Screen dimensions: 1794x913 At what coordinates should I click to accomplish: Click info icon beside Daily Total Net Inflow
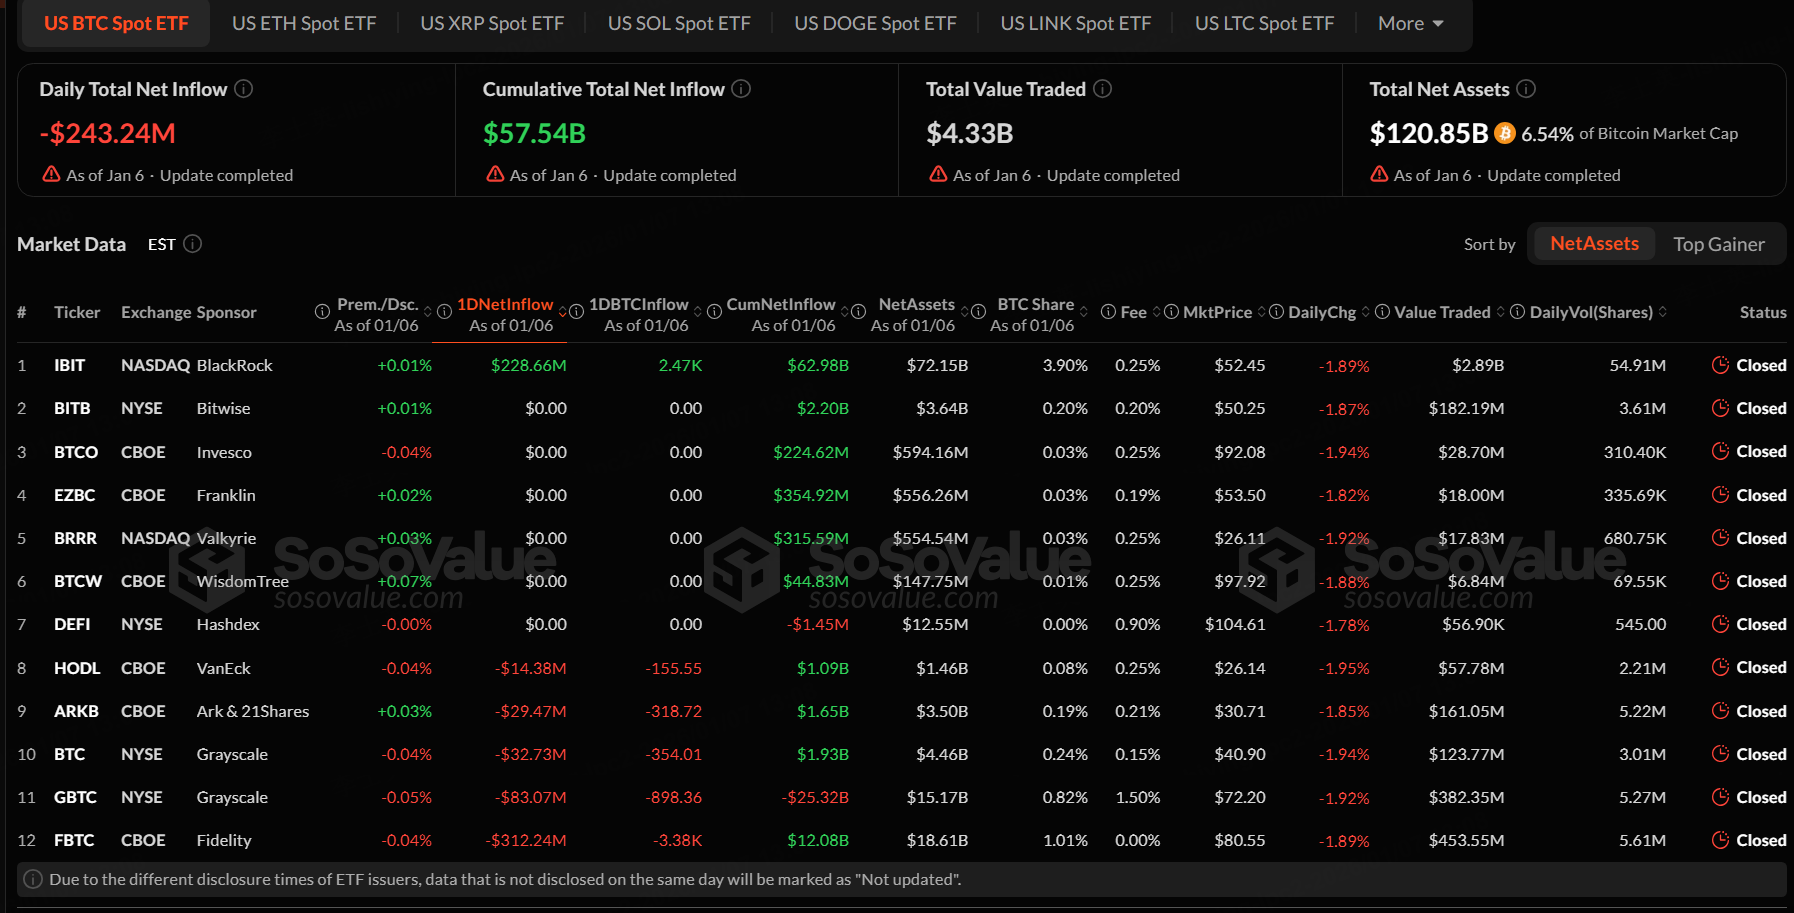[243, 89]
